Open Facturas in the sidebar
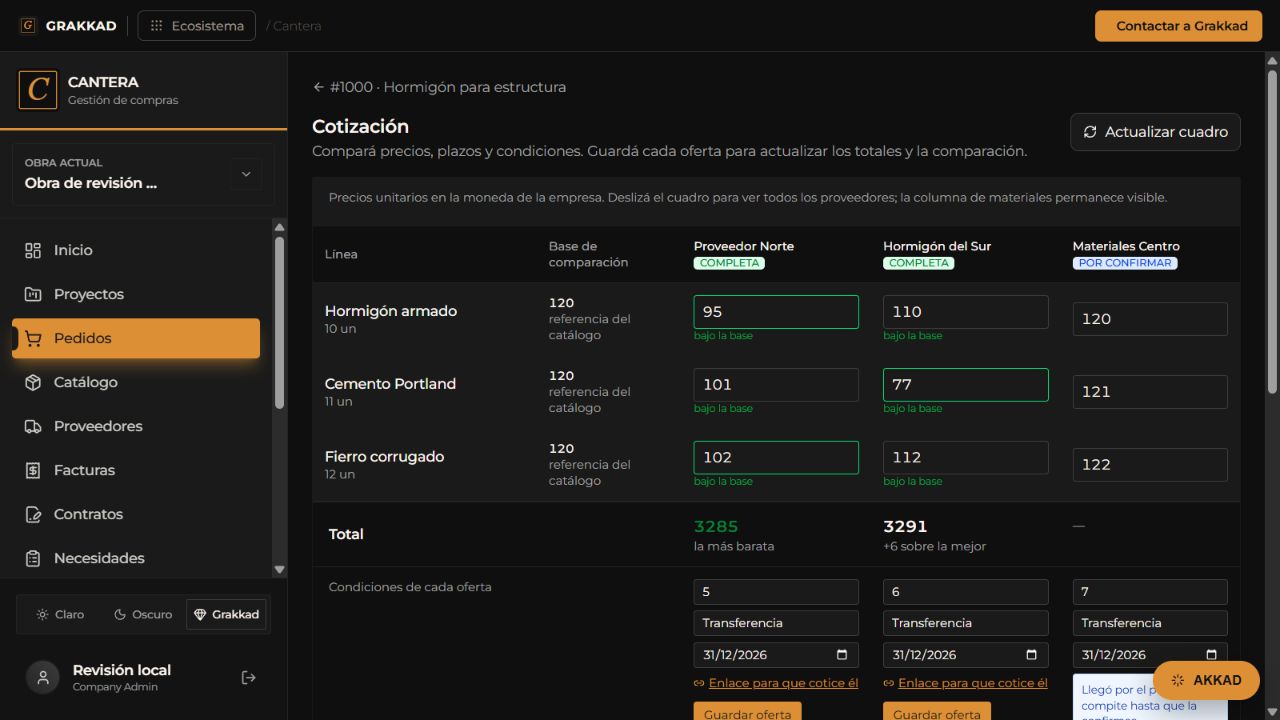This screenshot has height=720, width=1280. pos(136,470)
